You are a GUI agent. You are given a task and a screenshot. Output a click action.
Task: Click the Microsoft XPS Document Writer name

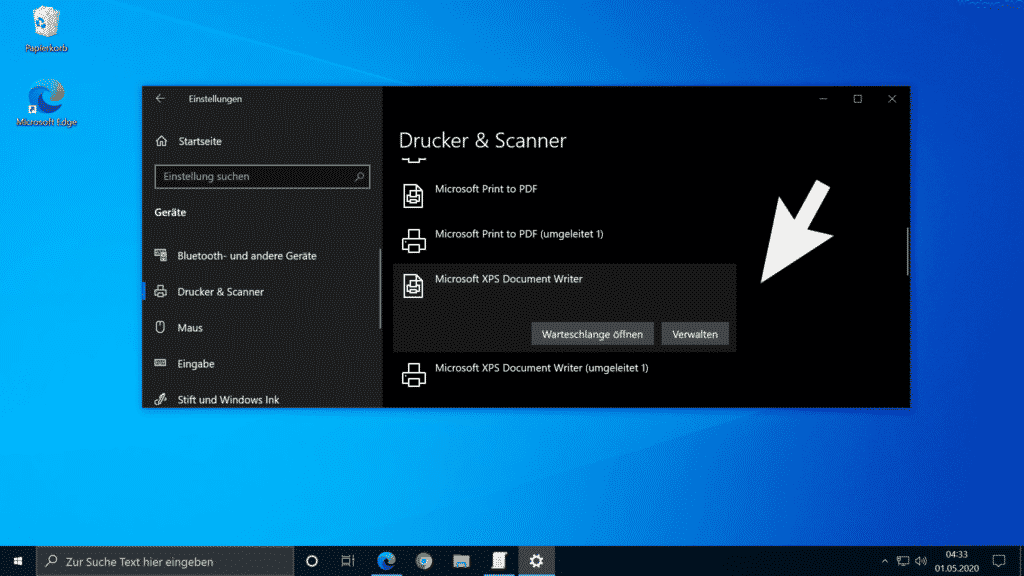(509, 279)
